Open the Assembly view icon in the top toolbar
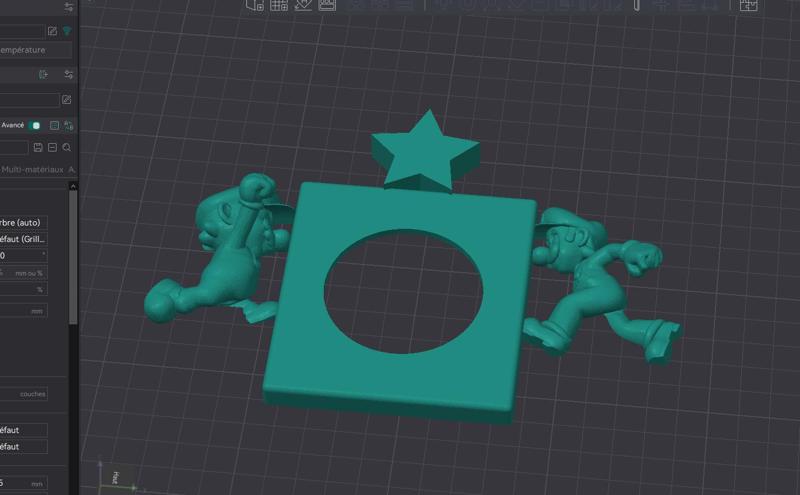 (748, 5)
